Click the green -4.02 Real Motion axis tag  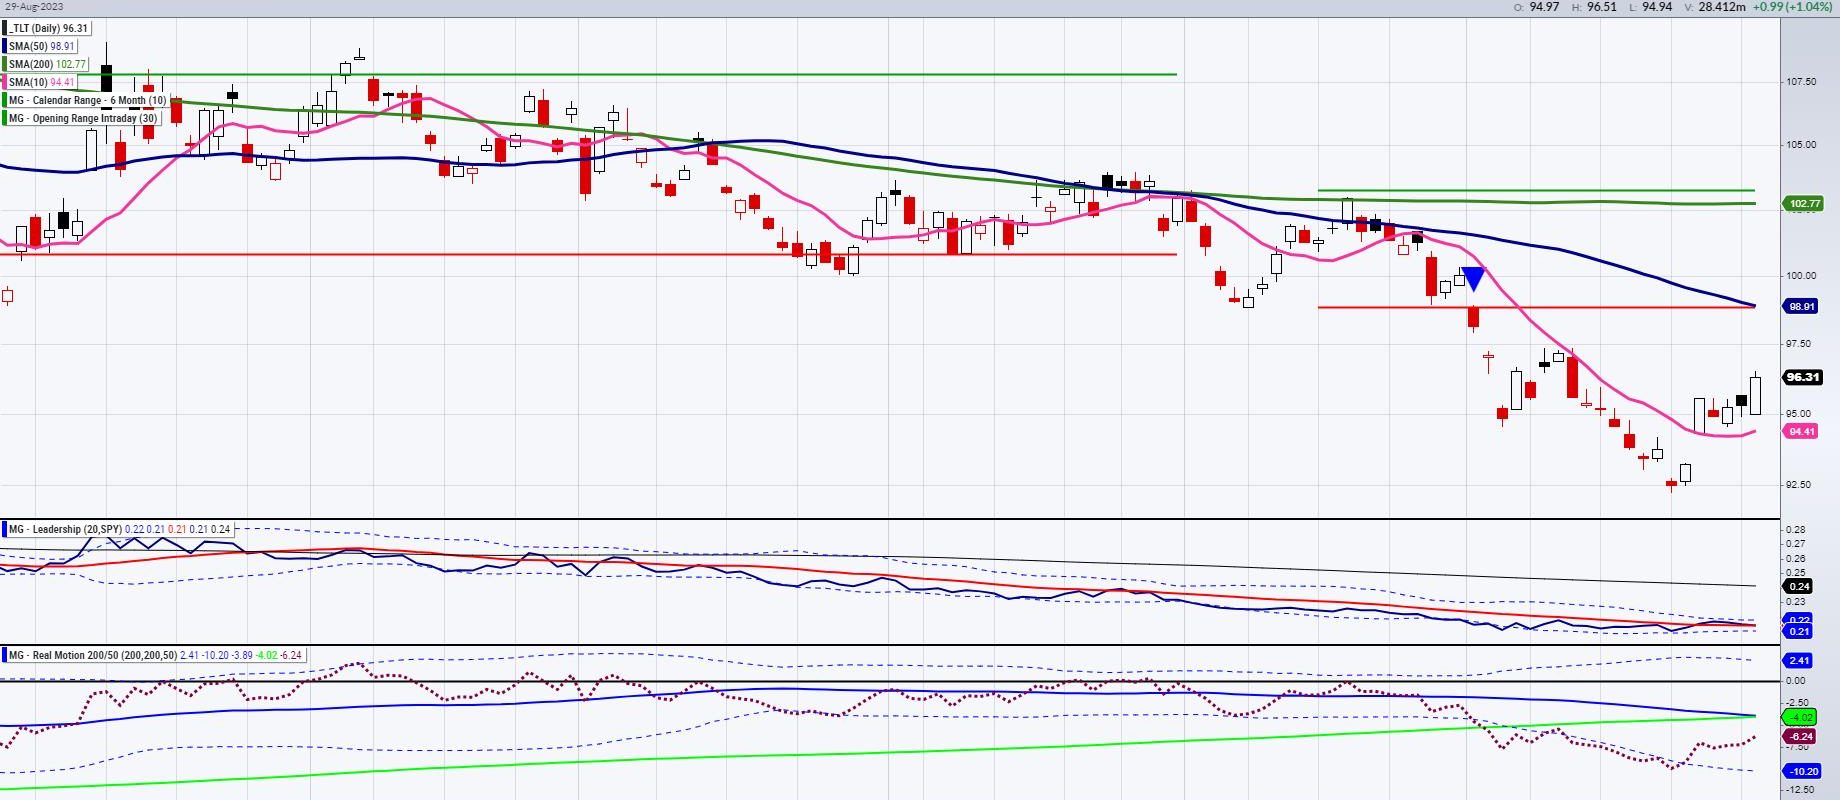click(x=1800, y=717)
